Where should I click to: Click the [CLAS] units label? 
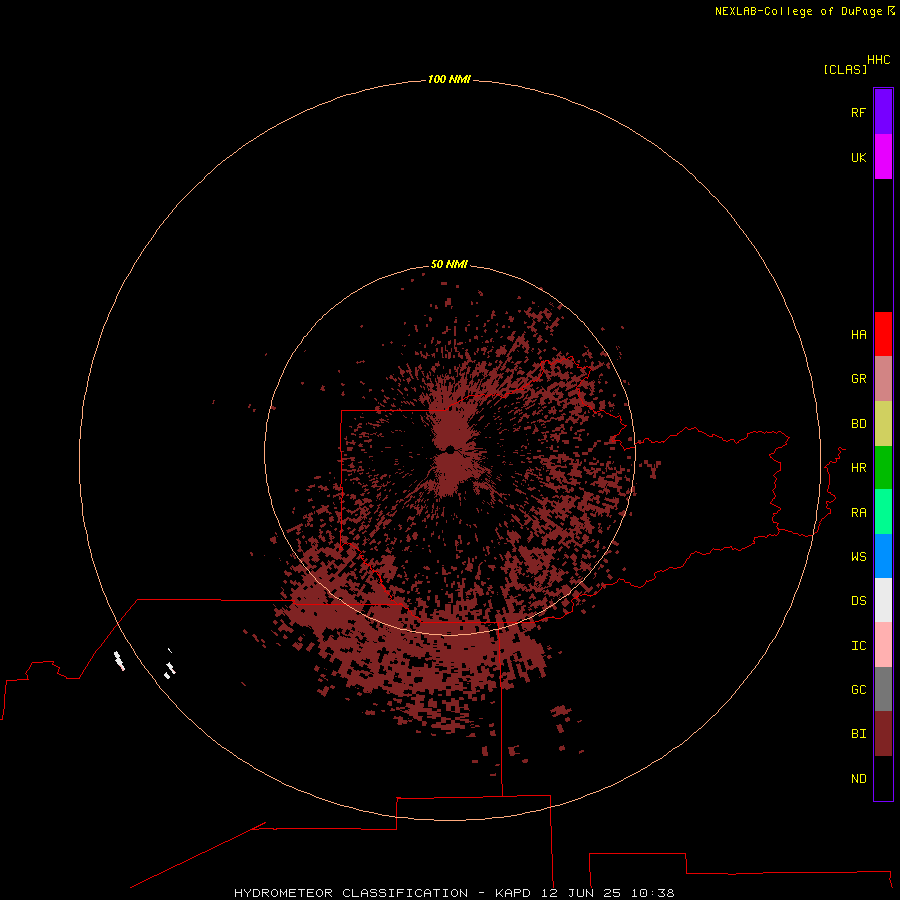[845, 70]
